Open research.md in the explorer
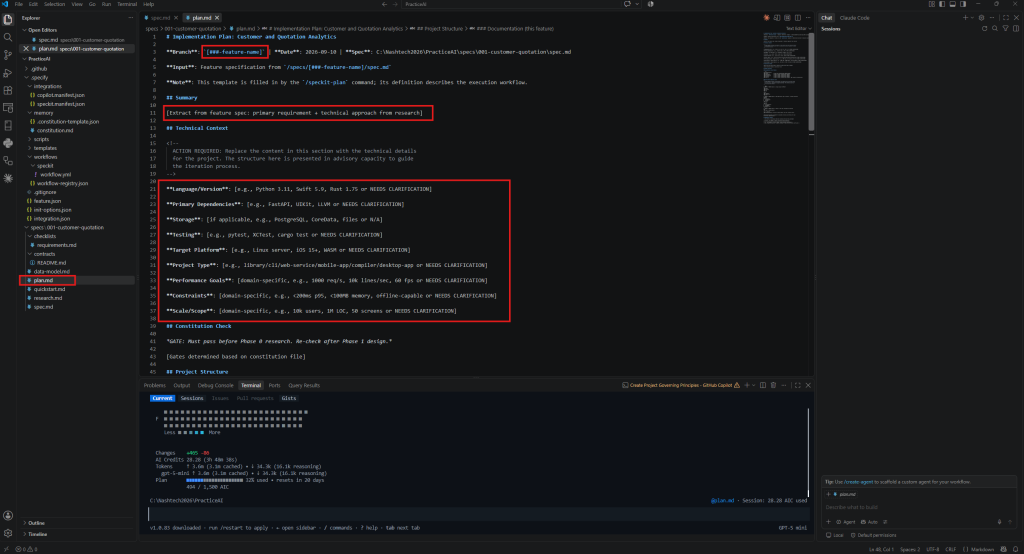Image resolution: width=1024 pixels, height=554 pixels. pyautogui.click(x=48, y=298)
